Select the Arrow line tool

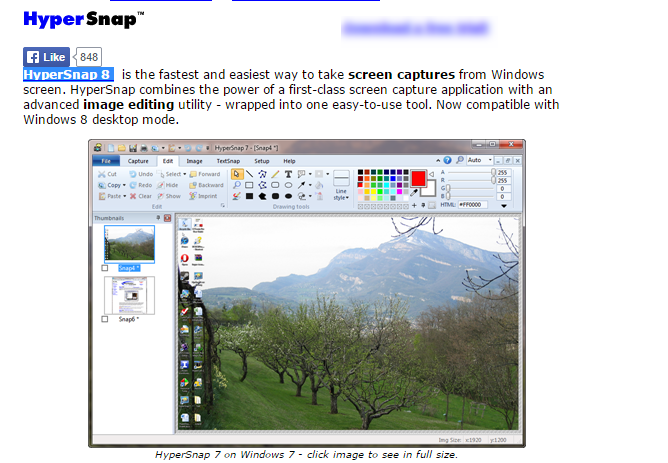[301, 185]
